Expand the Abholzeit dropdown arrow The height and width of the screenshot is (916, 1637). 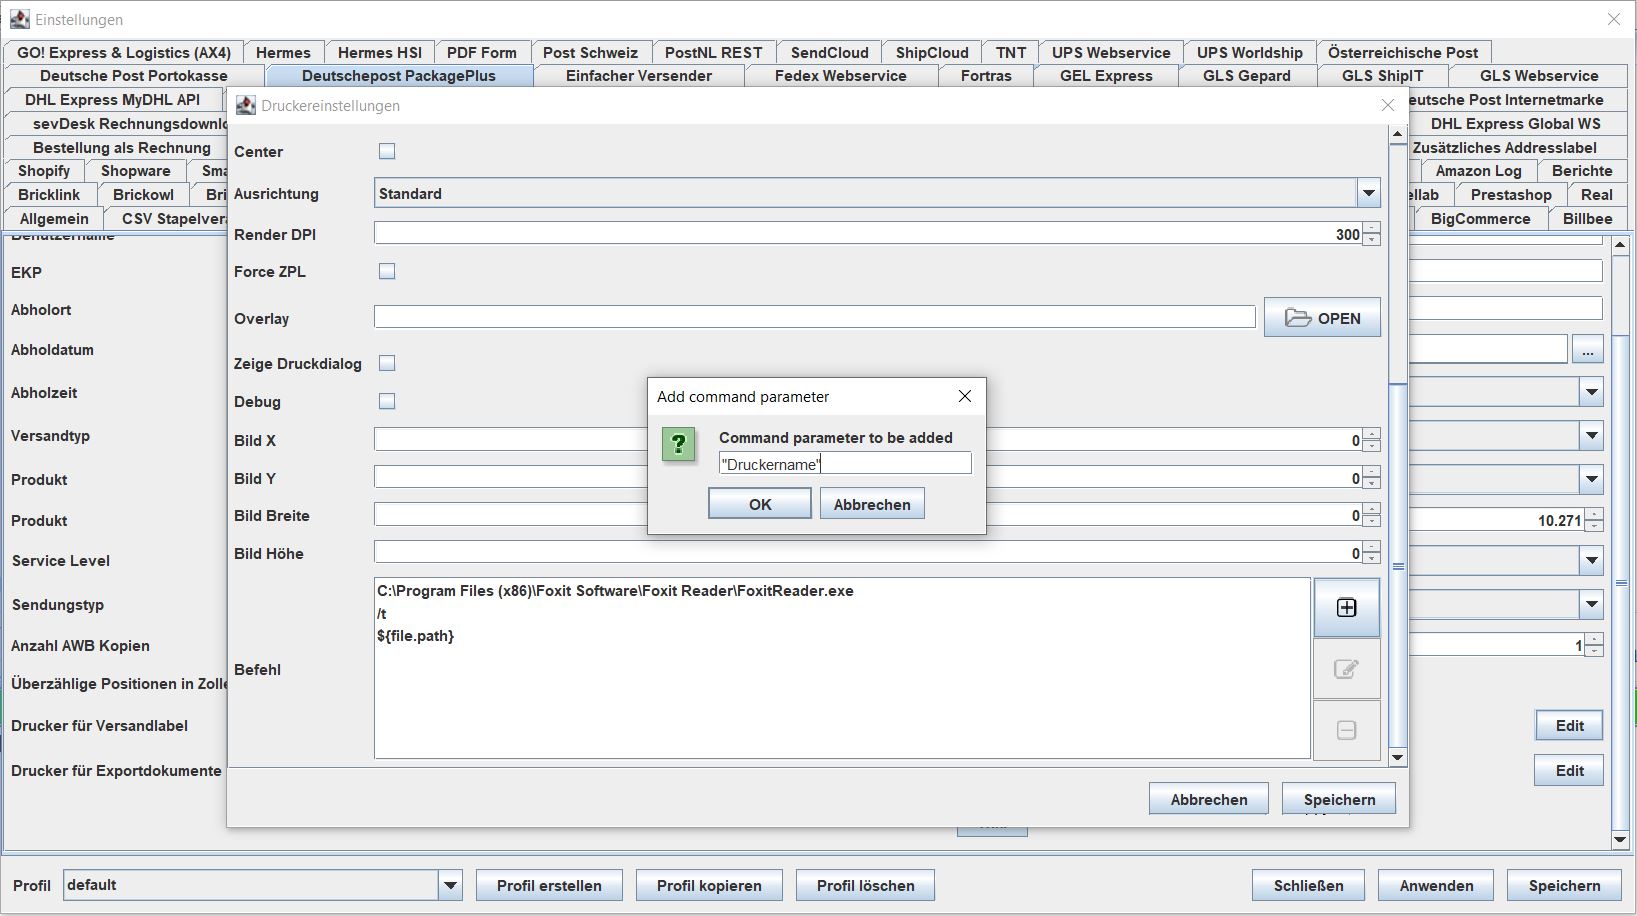tap(1591, 392)
